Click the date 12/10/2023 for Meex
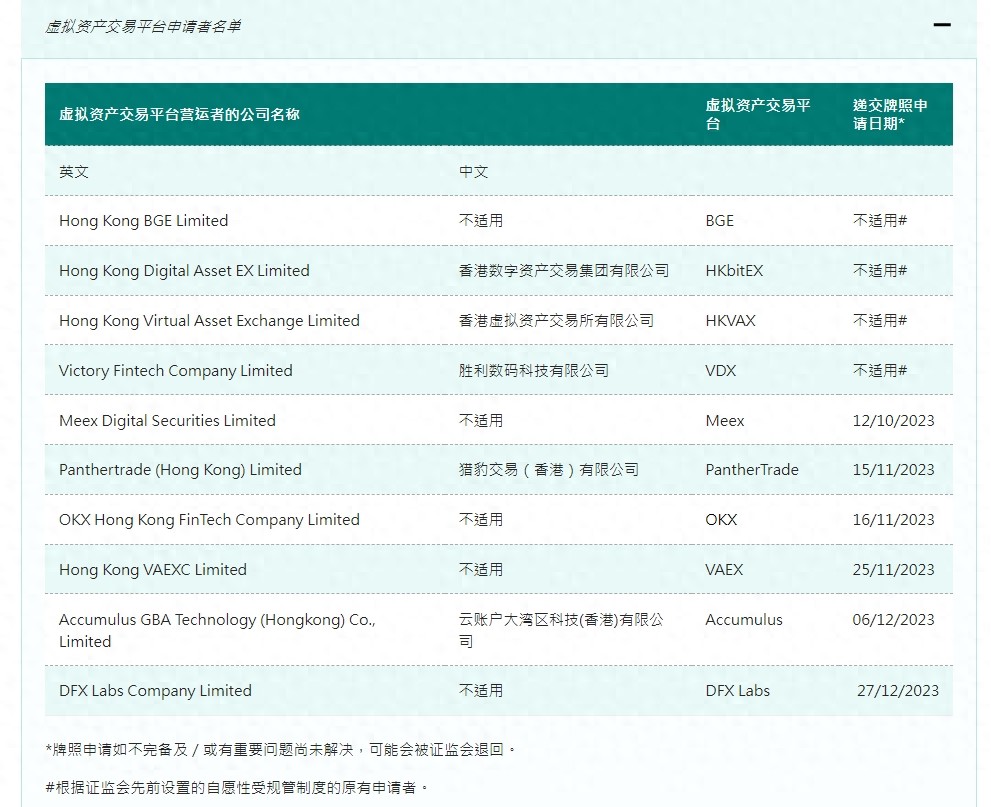 [886, 420]
